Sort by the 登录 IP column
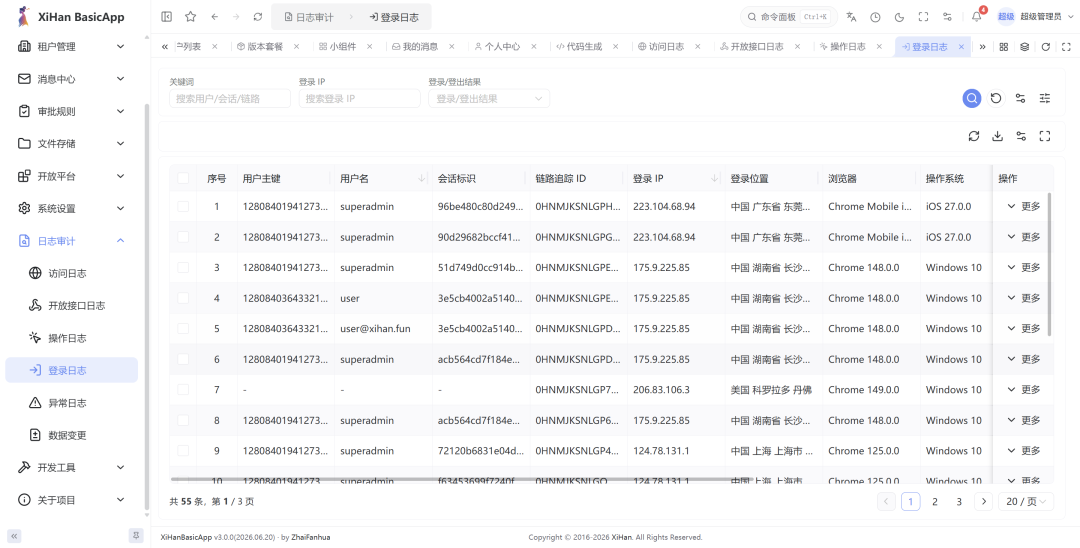Image resolution: width=1080 pixels, height=548 pixels. point(714,178)
